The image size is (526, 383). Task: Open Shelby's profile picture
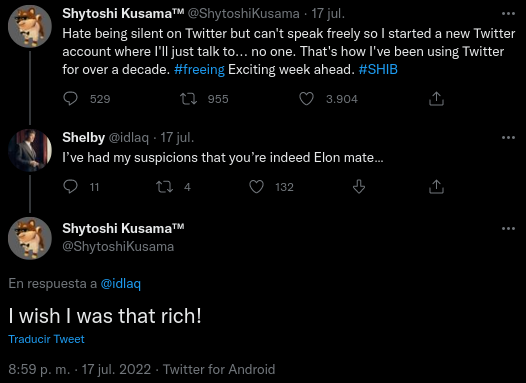[x=30, y=150]
